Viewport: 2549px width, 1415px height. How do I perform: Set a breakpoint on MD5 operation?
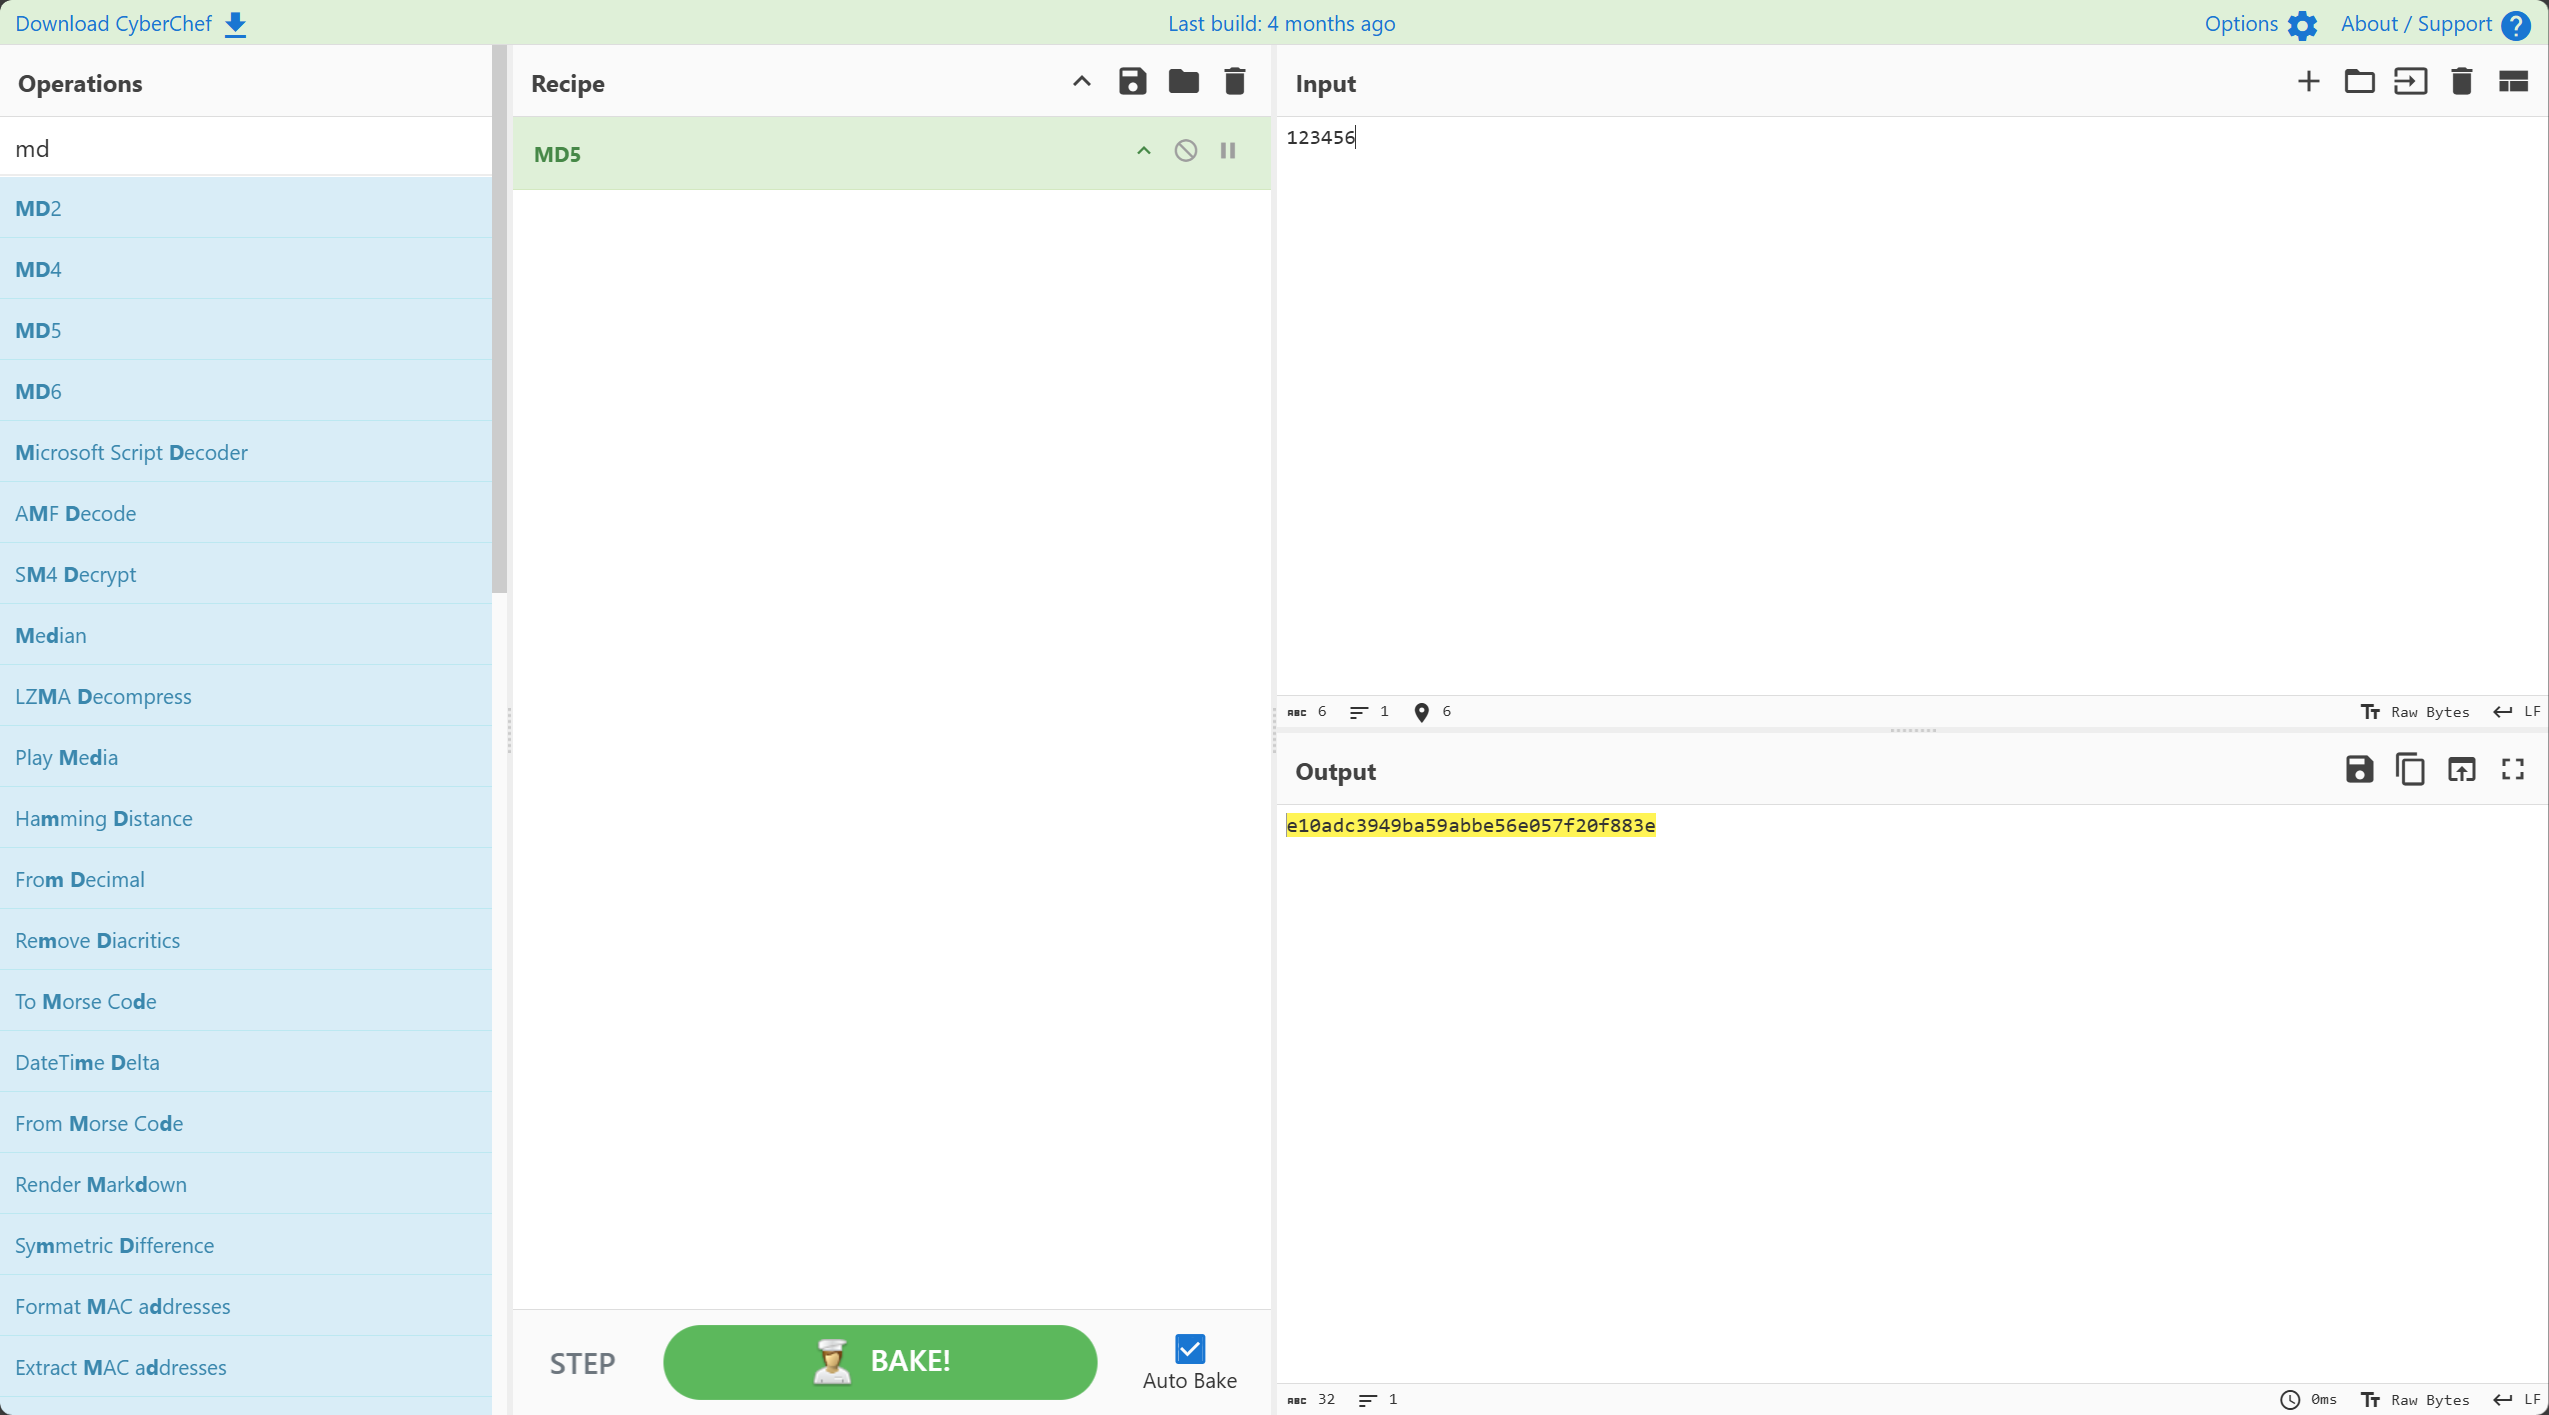(x=1228, y=151)
